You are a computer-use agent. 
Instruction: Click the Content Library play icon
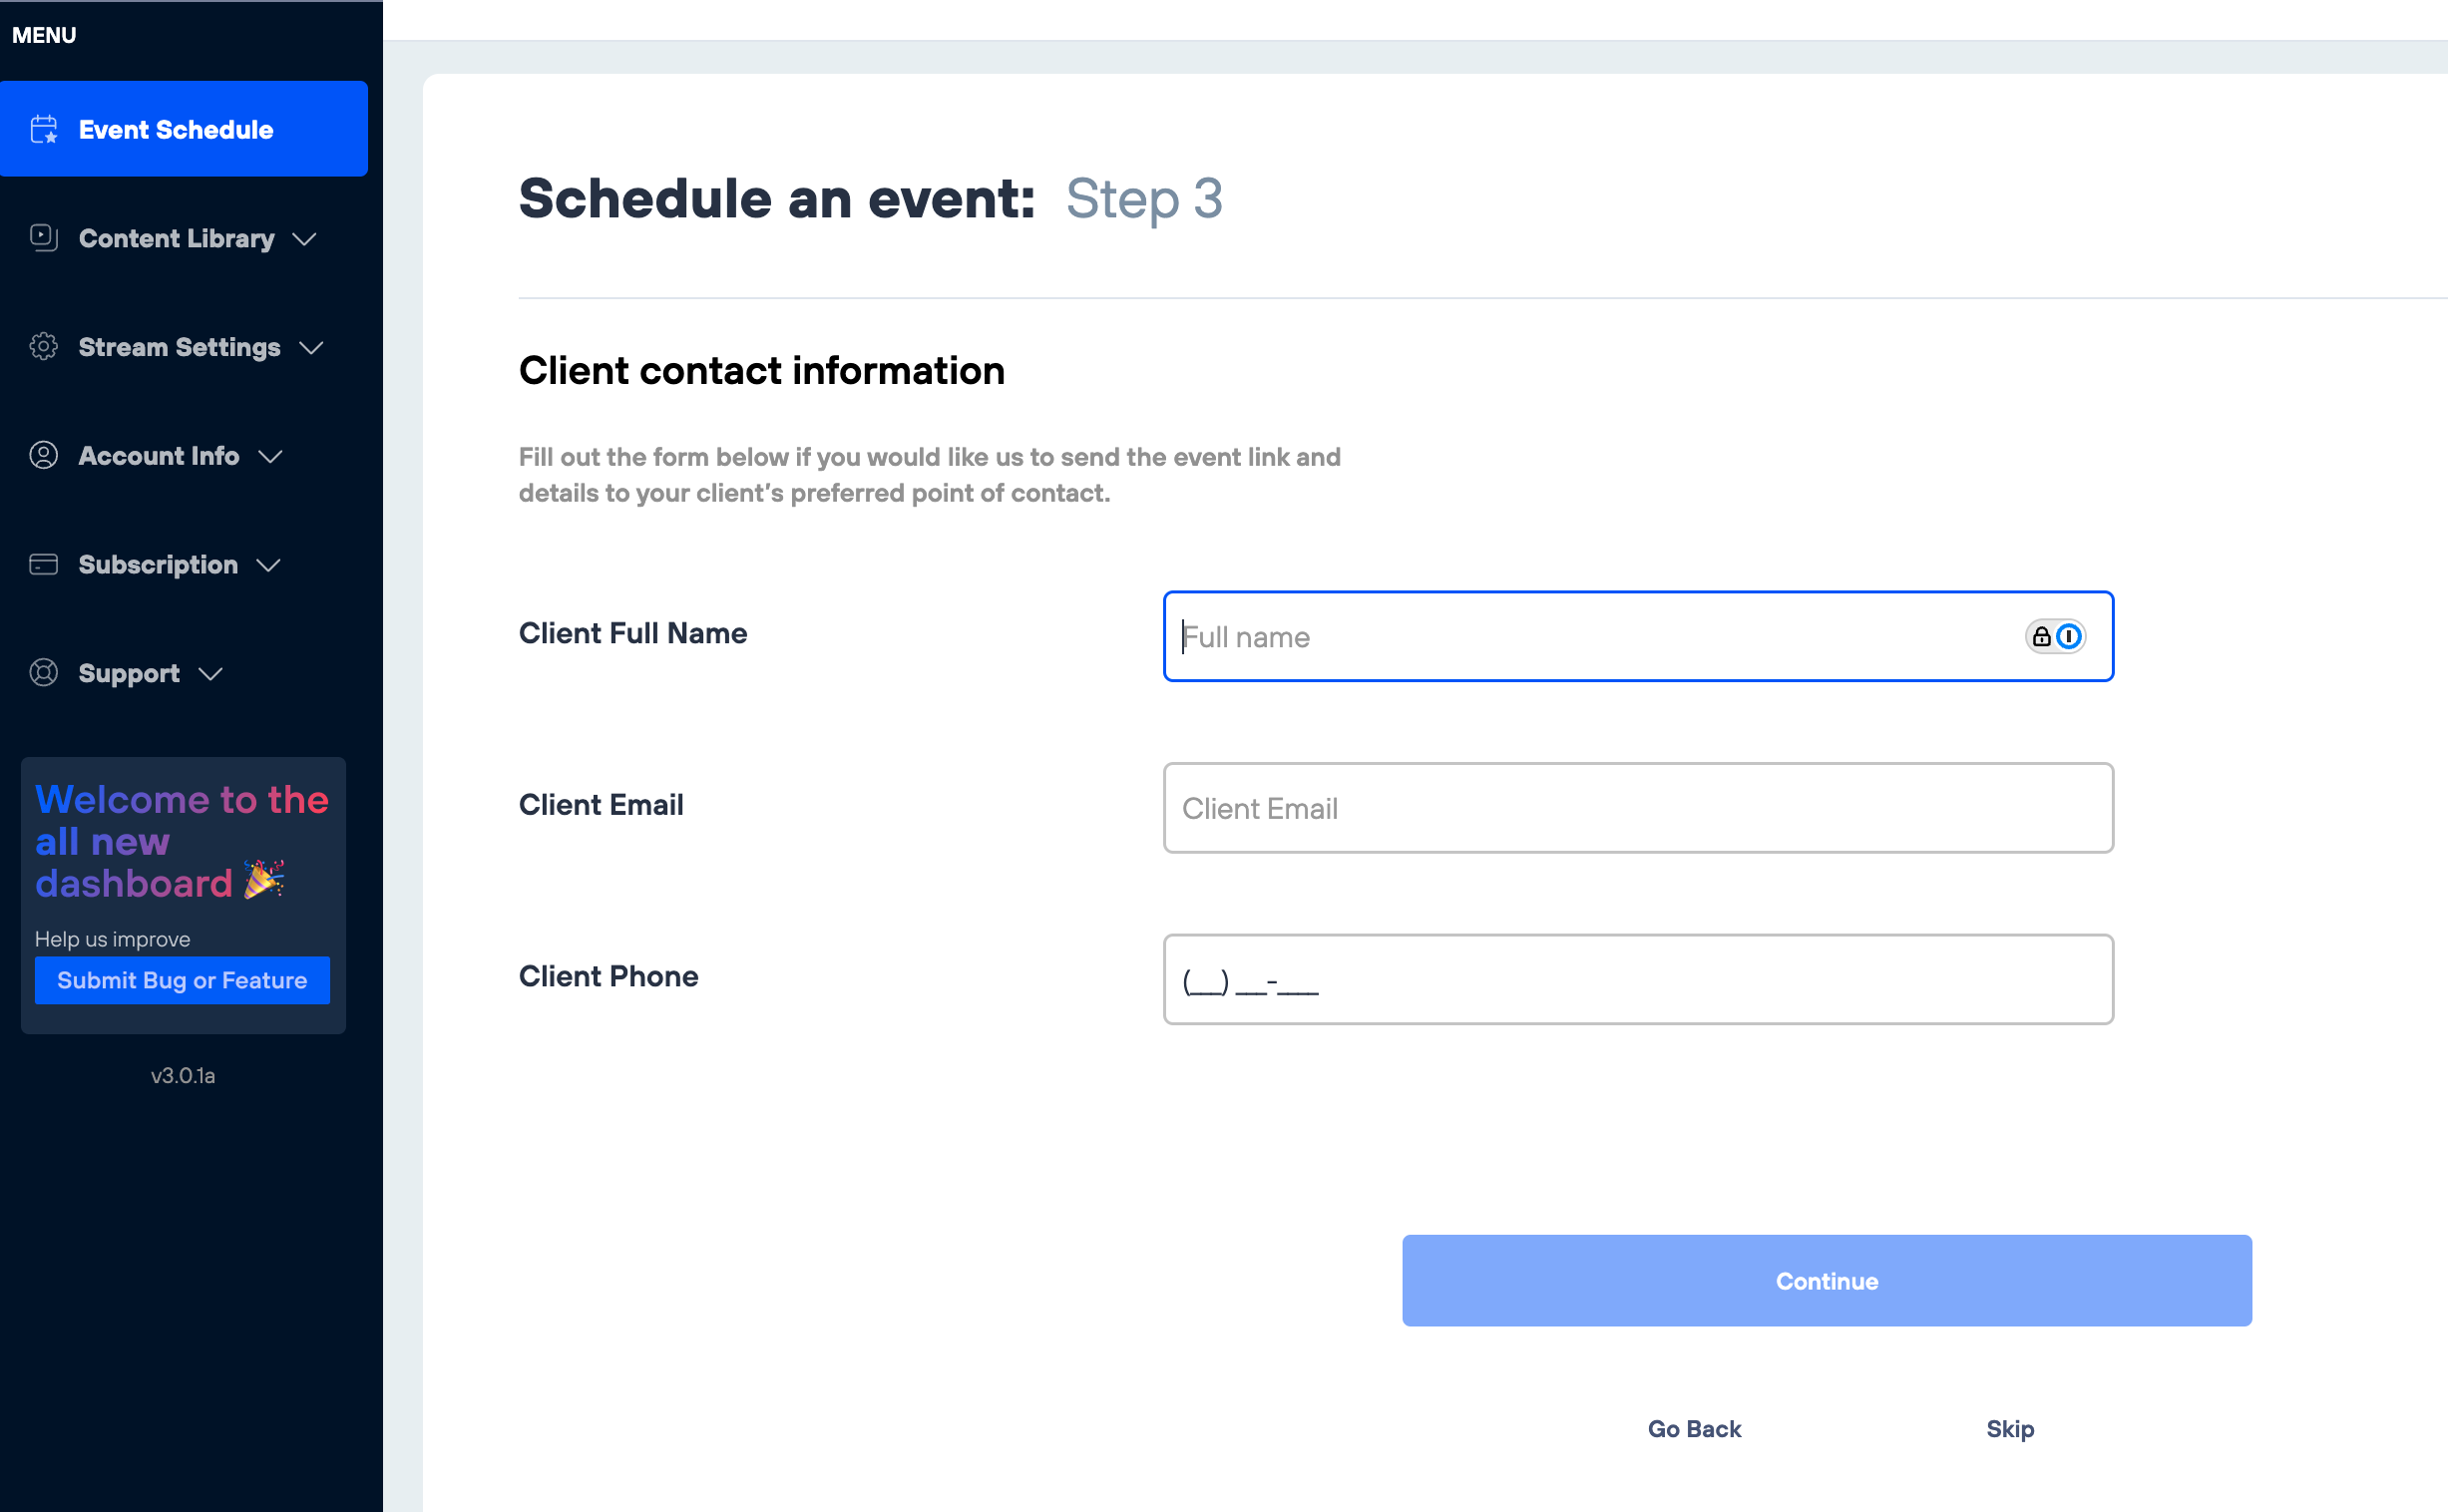tap(44, 238)
